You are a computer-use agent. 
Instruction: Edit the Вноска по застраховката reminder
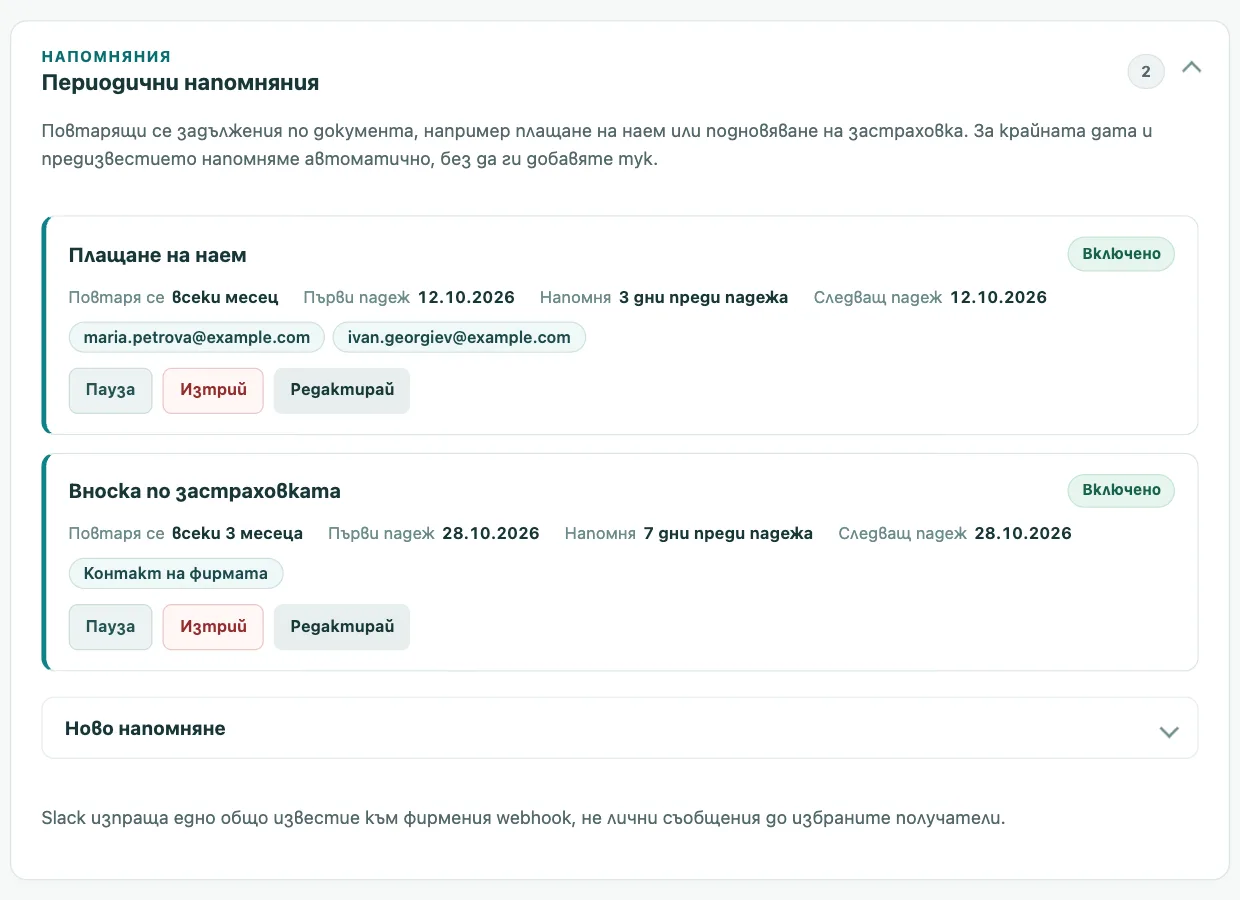point(342,627)
